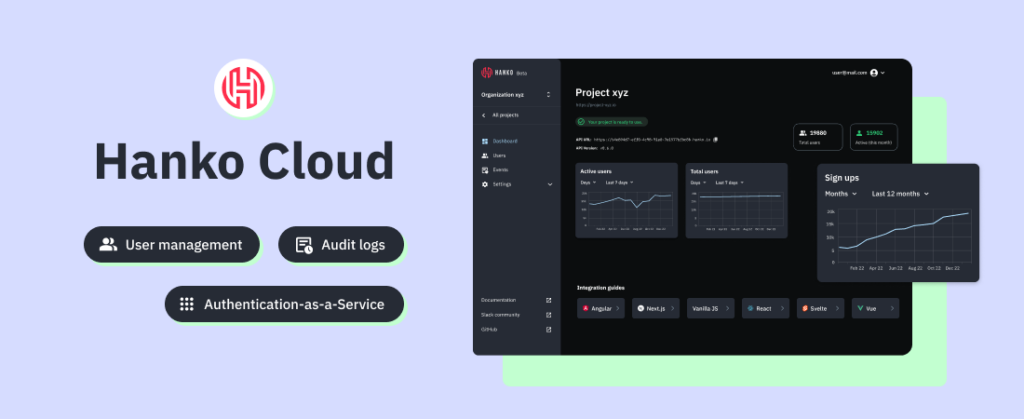Screen dimensions: 1024x419
Task: Click the back chevron beside All projects
Action: tap(483, 115)
